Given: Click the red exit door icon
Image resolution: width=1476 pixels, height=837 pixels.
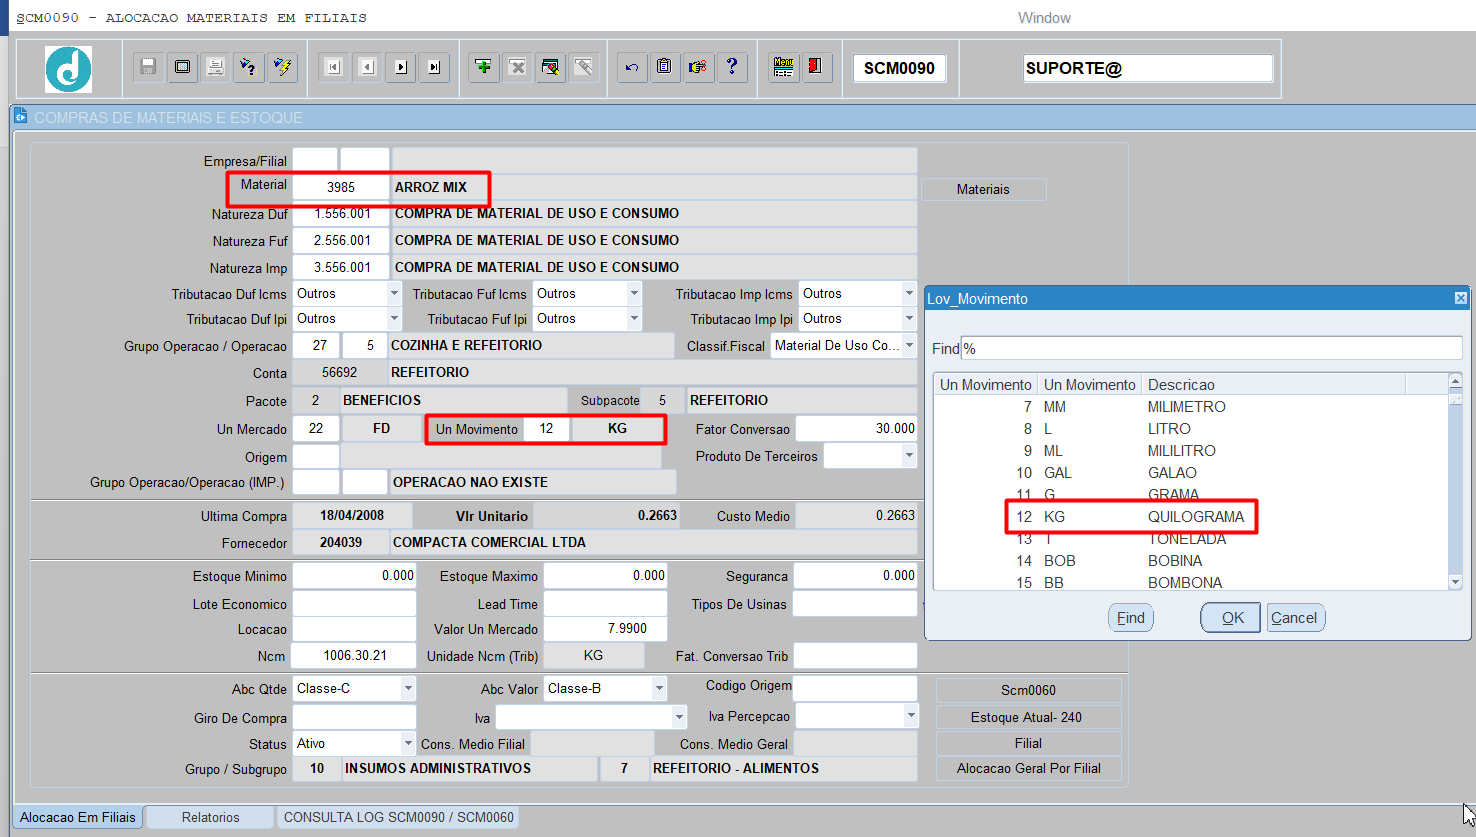Looking at the screenshot, I should click(x=816, y=67).
